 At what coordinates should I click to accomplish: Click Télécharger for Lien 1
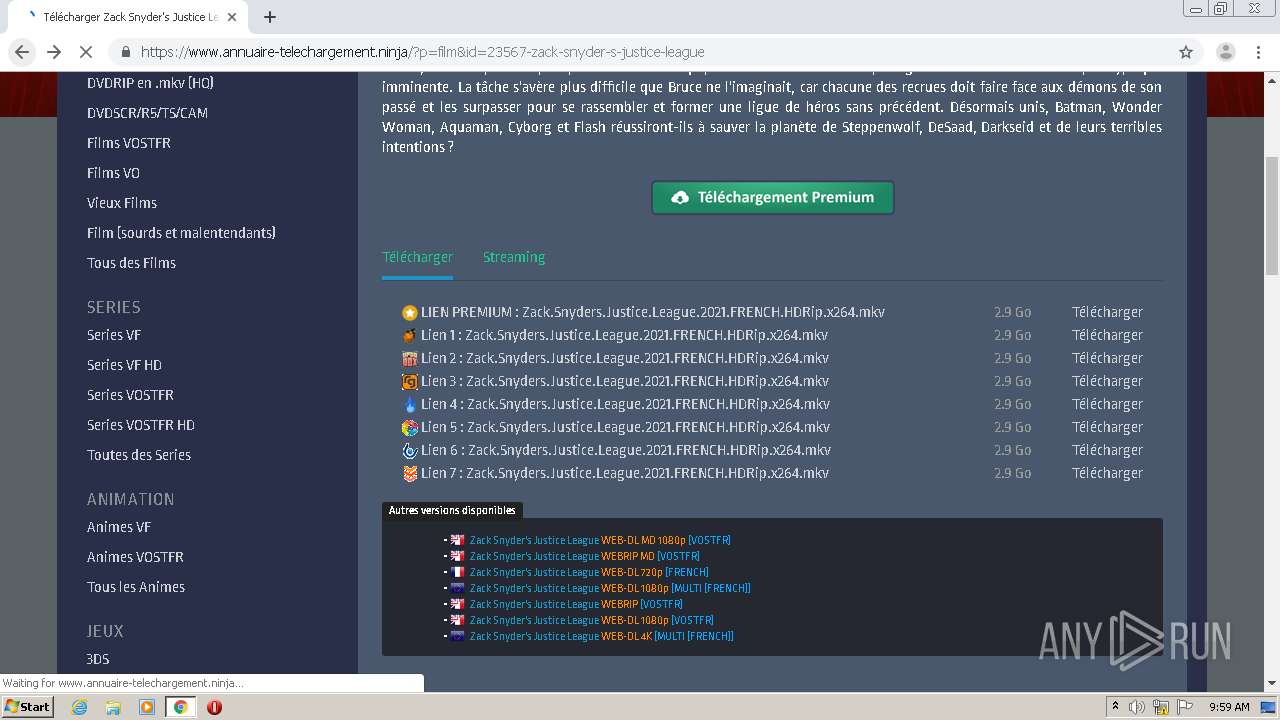coord(1107,335)
